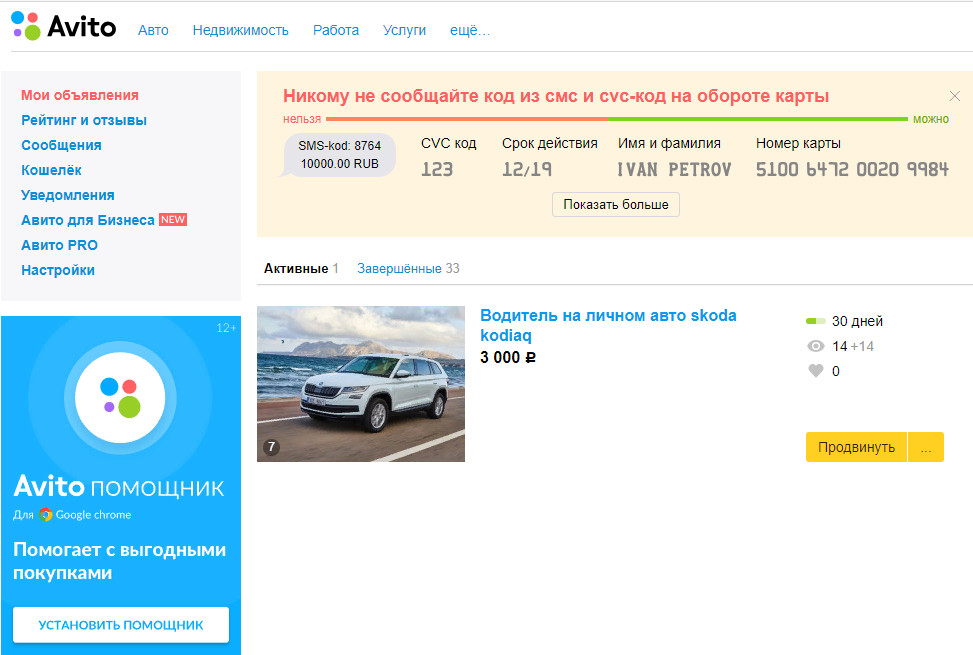Click the Показать больше button
Image resolution: width=973 pixels, height=655 pixels.
pos(616,205)
